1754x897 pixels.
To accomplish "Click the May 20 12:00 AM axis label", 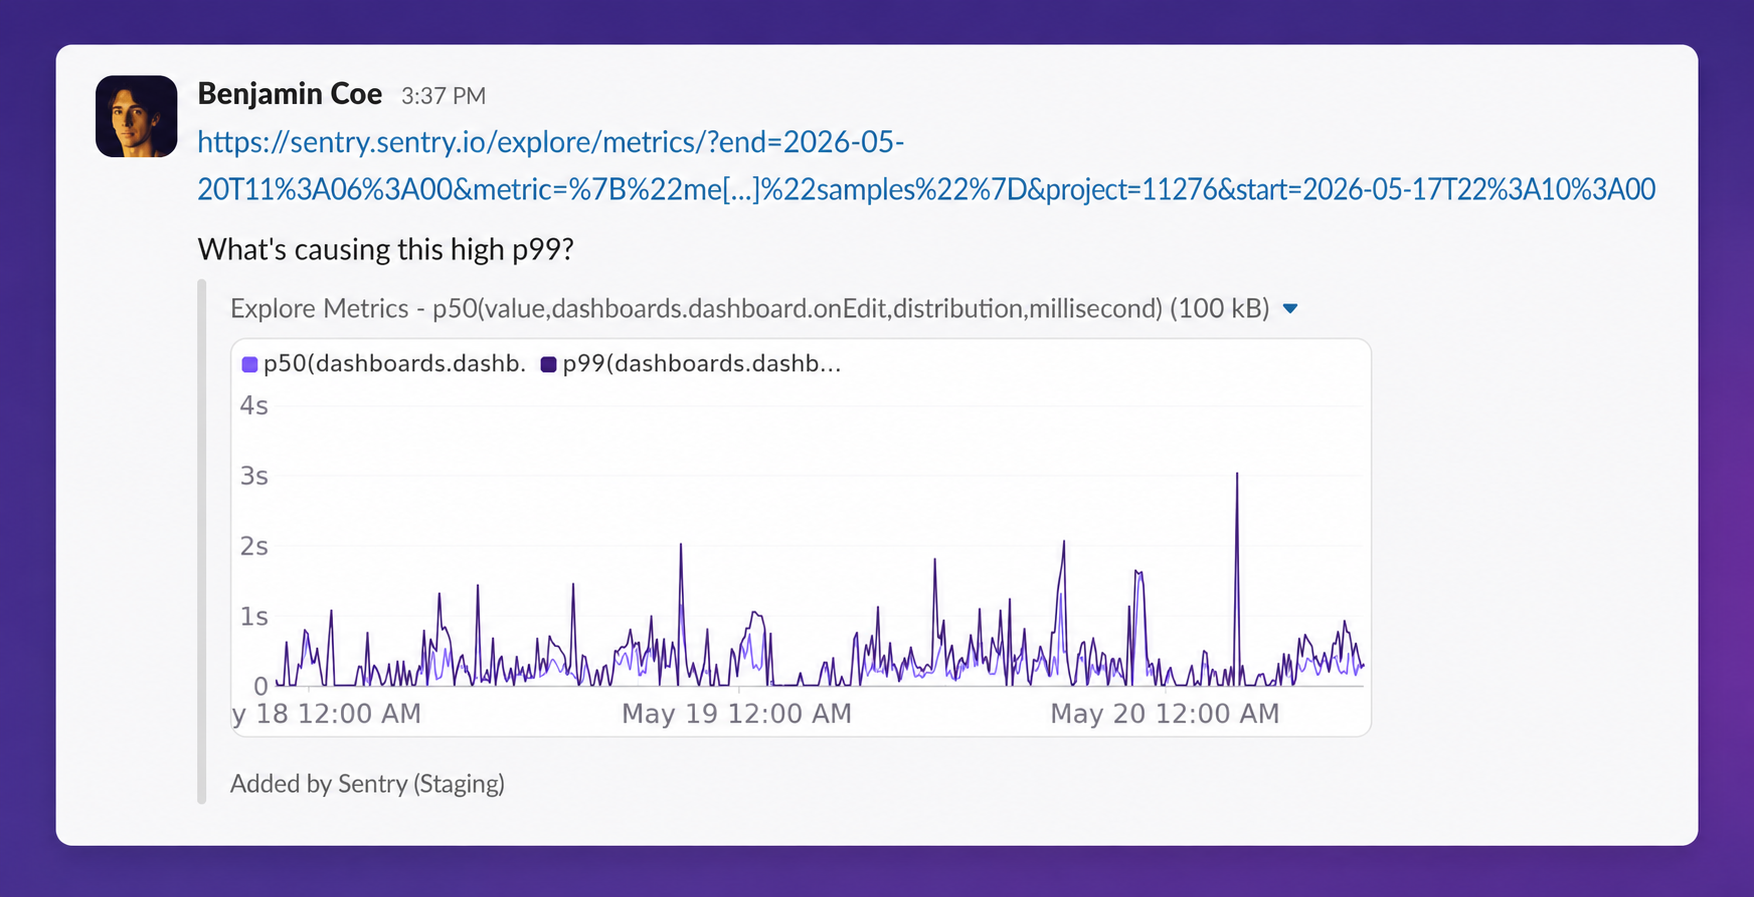I will (x=1165, y=713).
